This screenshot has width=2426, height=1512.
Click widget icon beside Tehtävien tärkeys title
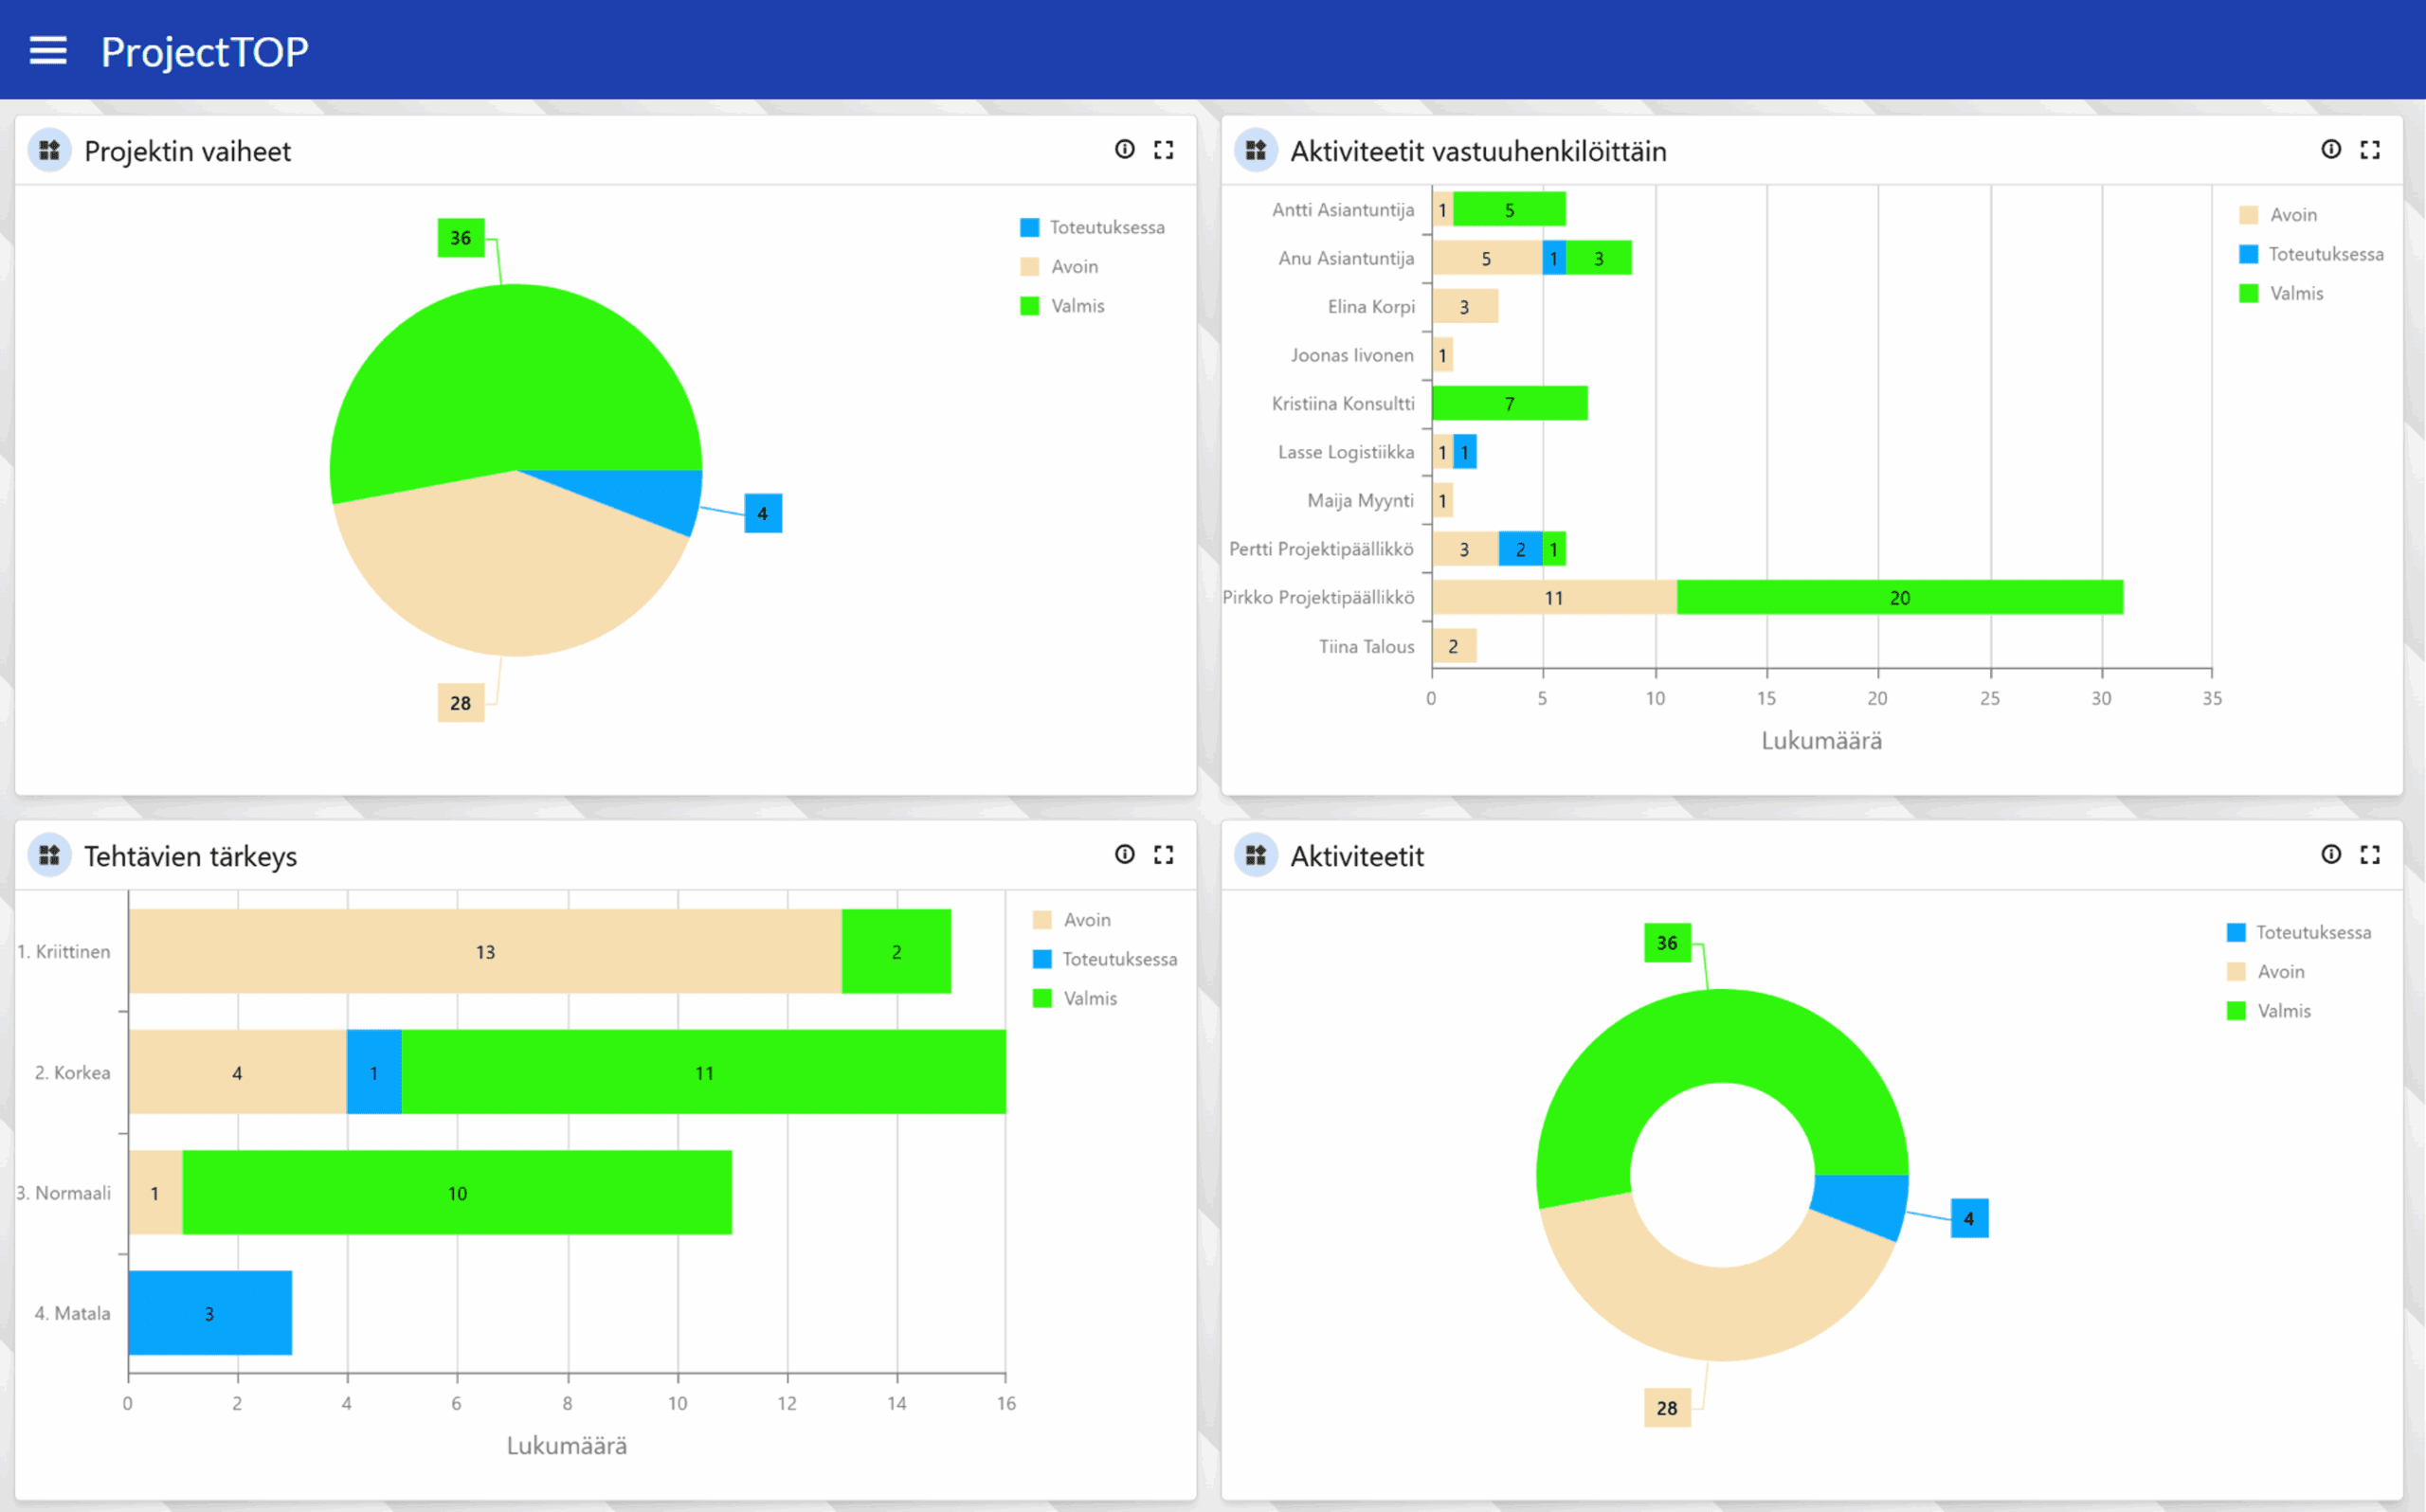(49, 855)
